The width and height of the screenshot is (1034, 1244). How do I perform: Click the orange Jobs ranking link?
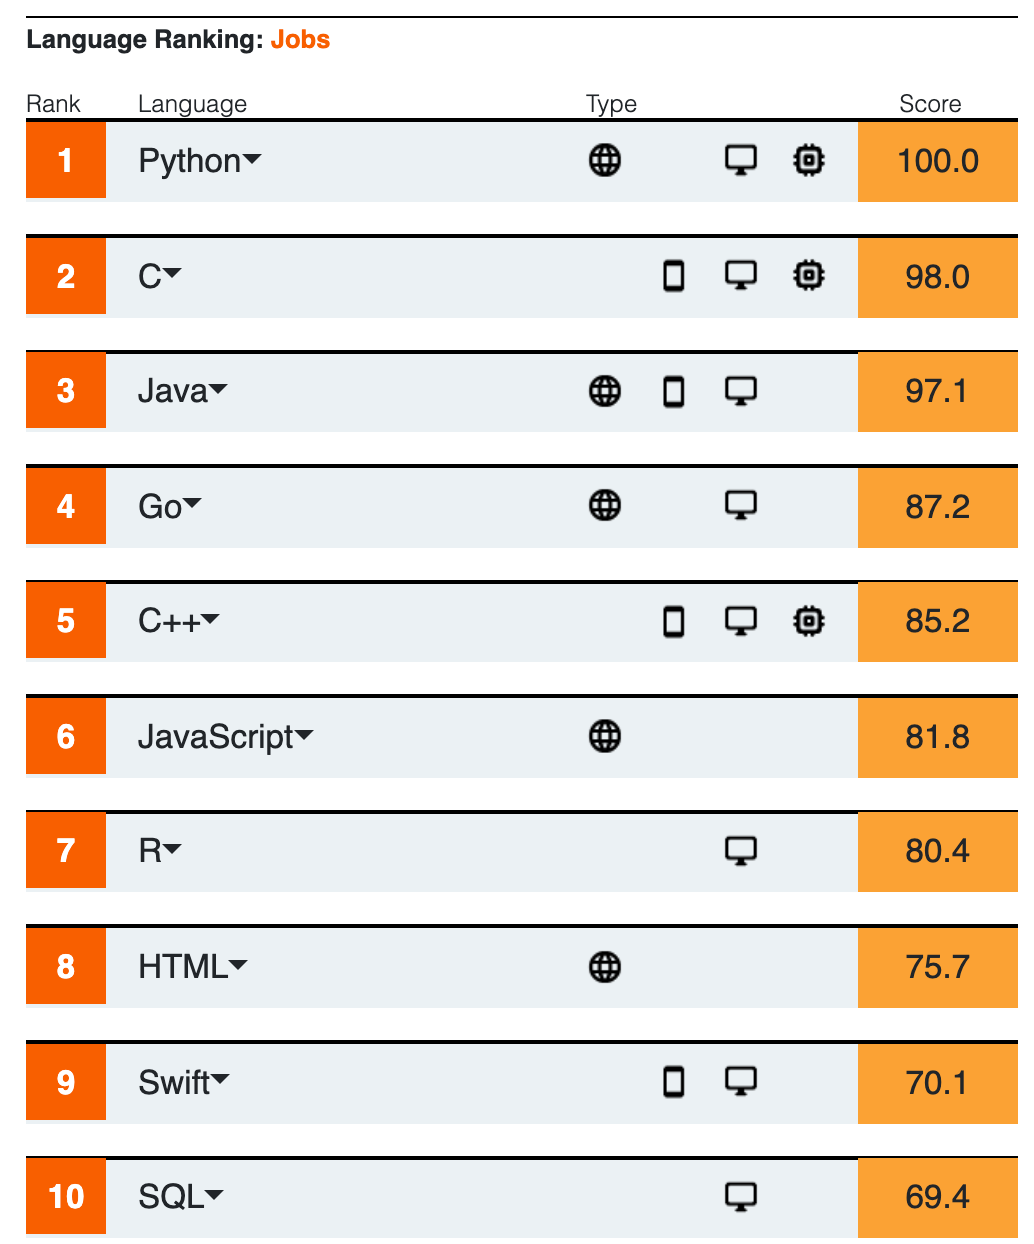point(300,40)
